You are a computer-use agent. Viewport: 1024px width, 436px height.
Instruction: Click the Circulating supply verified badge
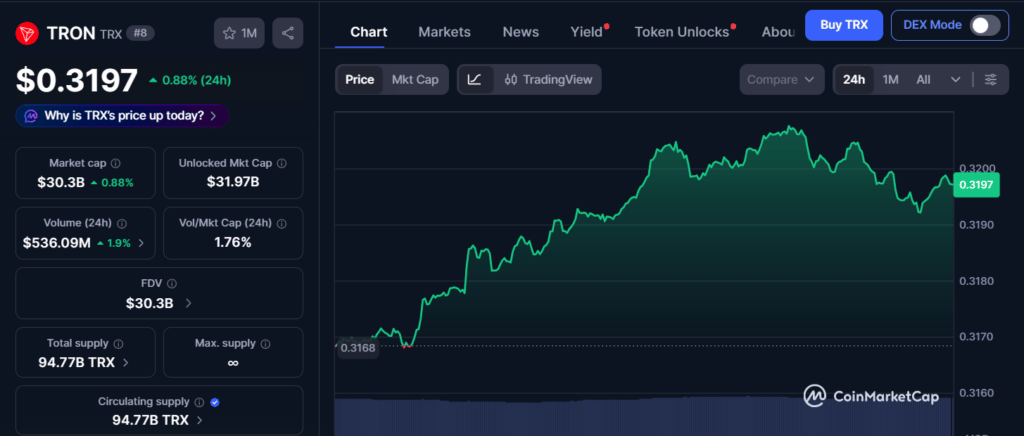click(216, 402)
